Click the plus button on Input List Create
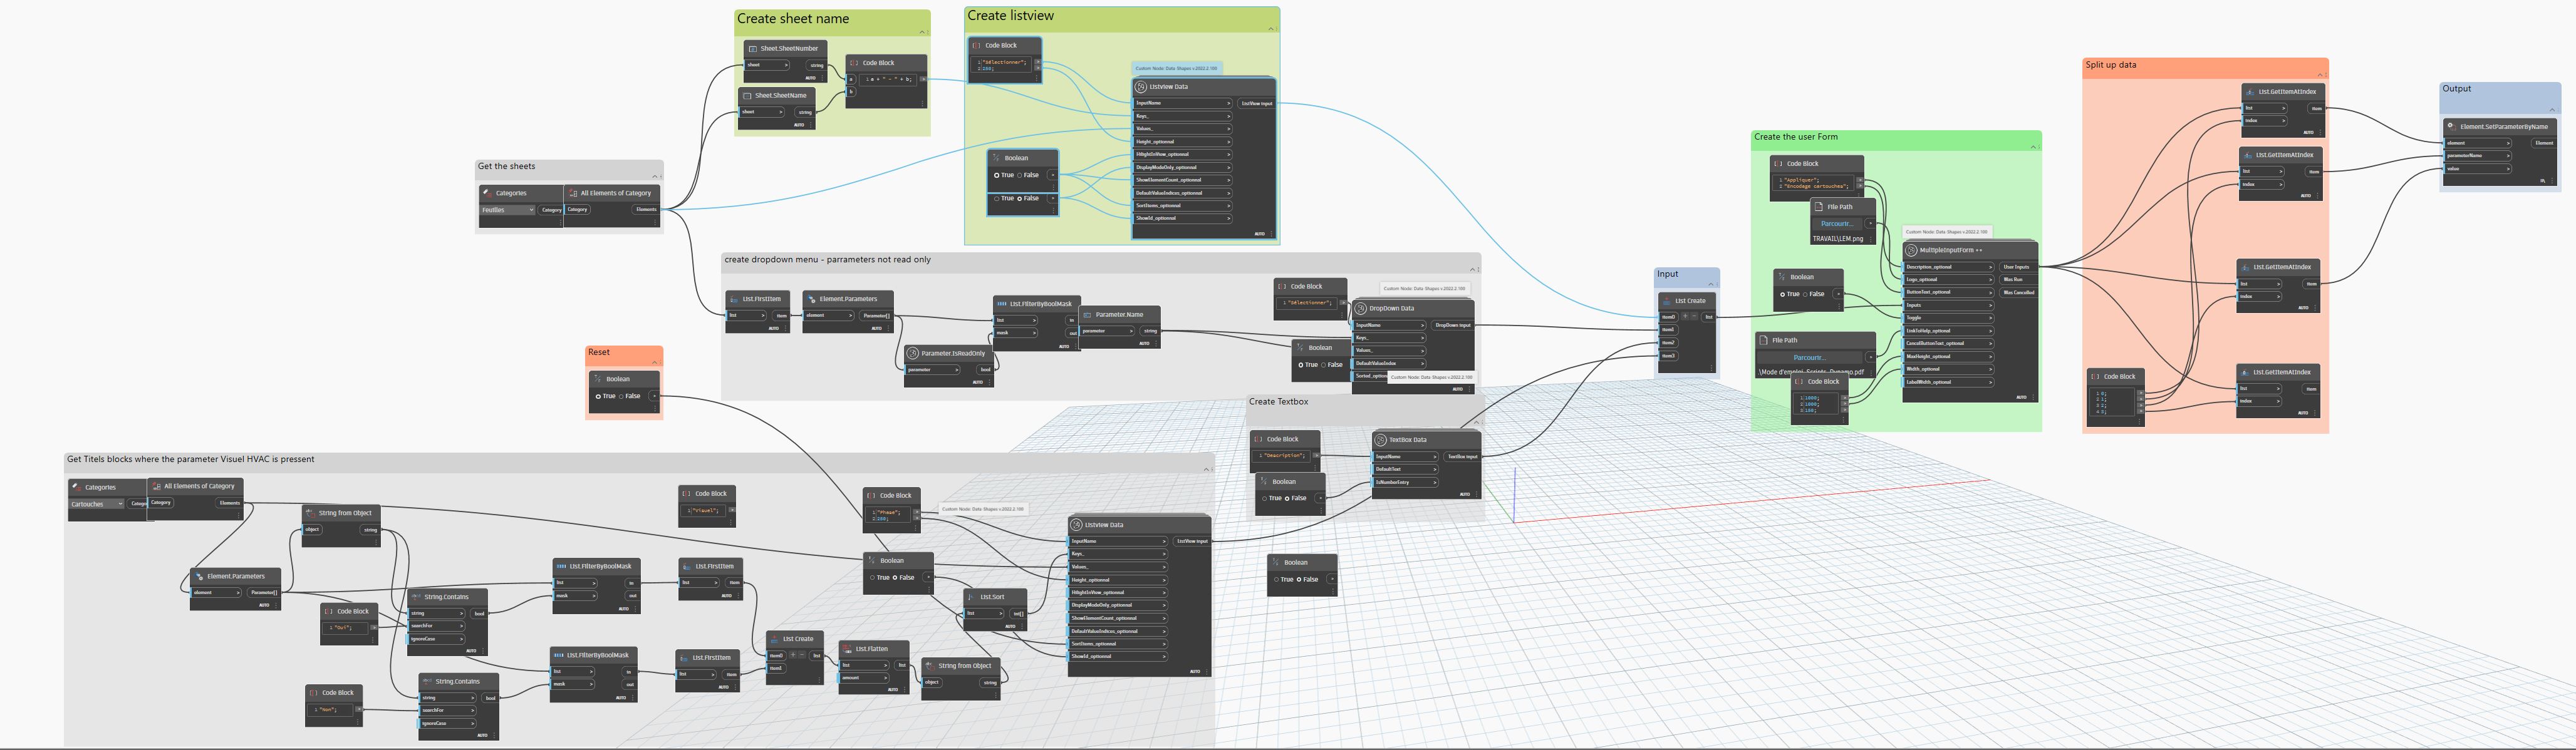 tap(1685, 317)
